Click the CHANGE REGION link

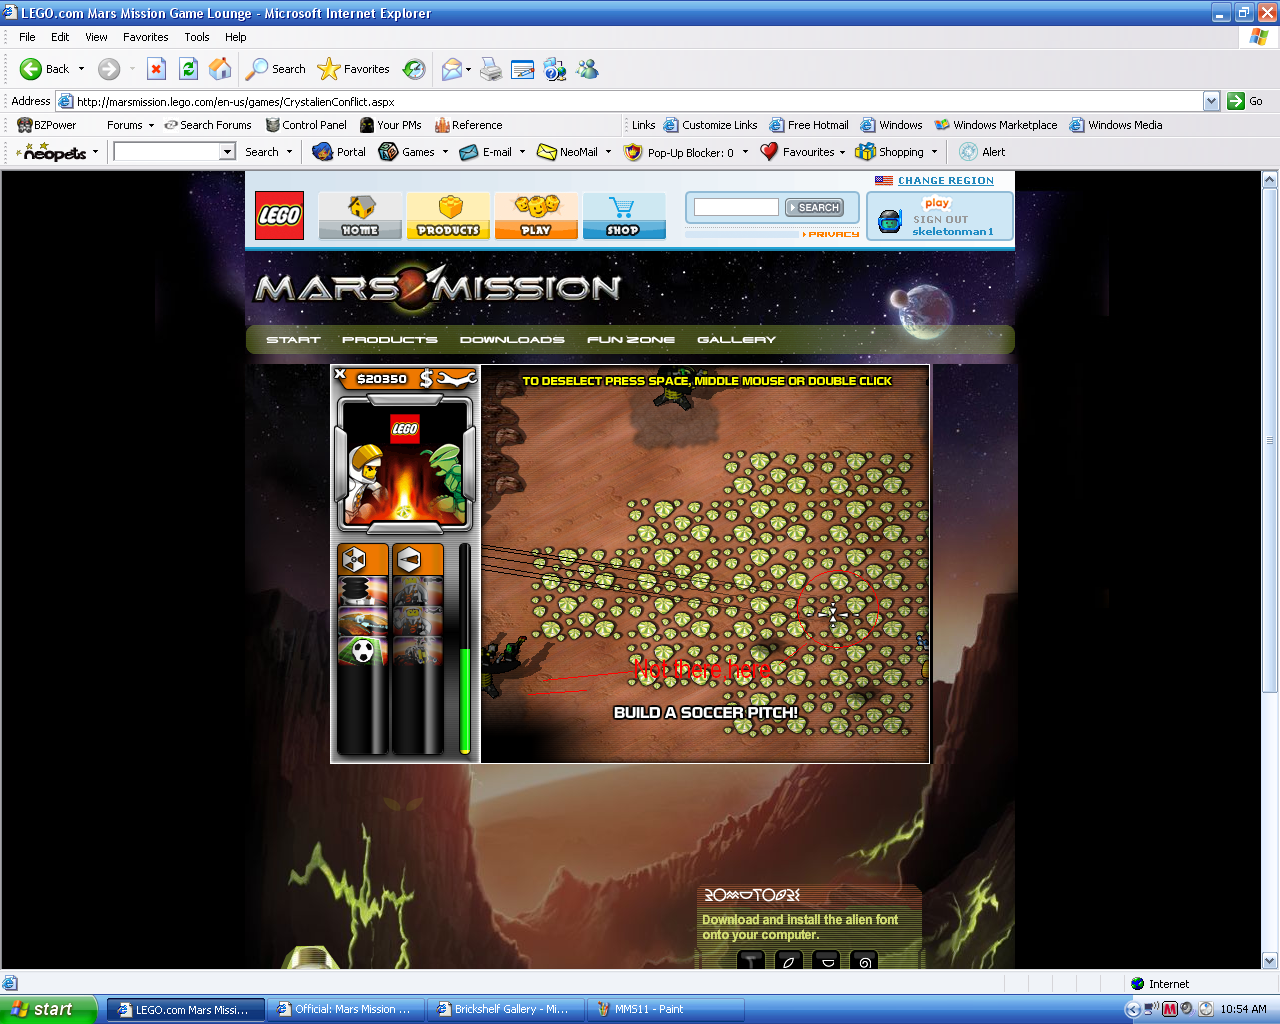click(x=946, y=181)
